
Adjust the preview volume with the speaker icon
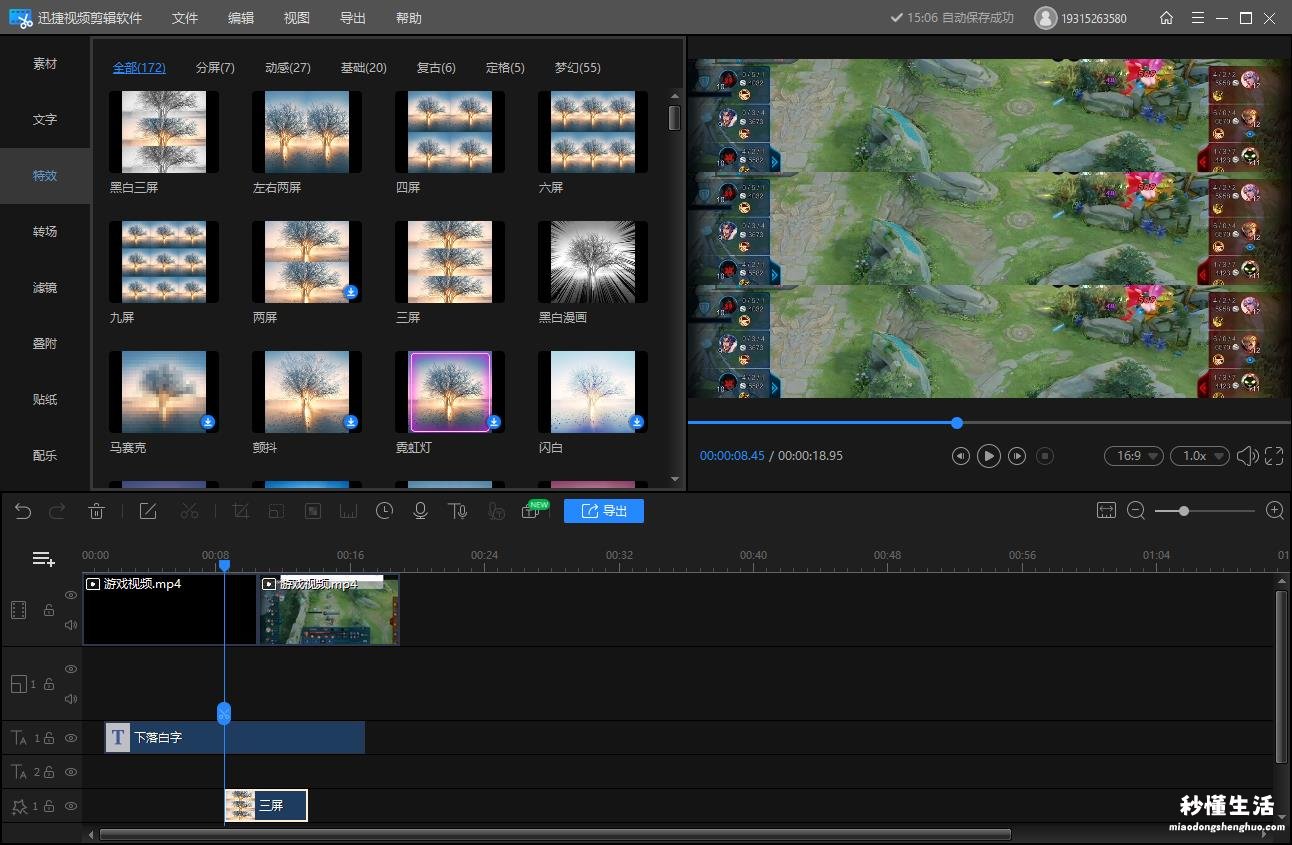click(1247, 456)
